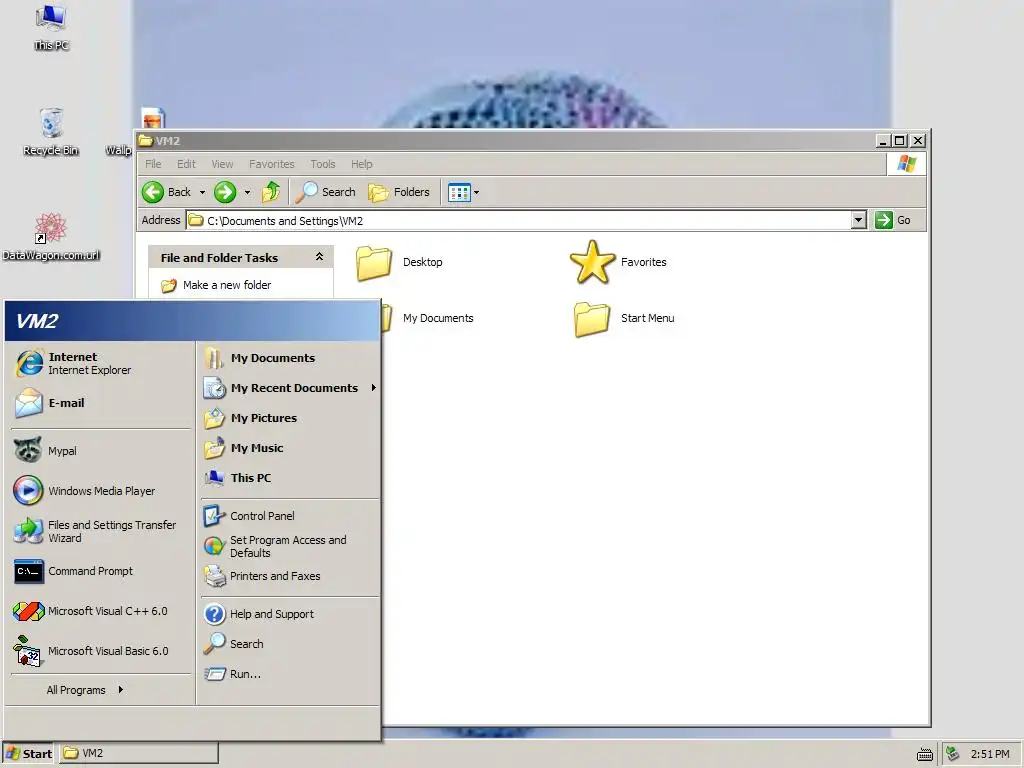Select the Recycle Bin desktop icon

[51, 133]
